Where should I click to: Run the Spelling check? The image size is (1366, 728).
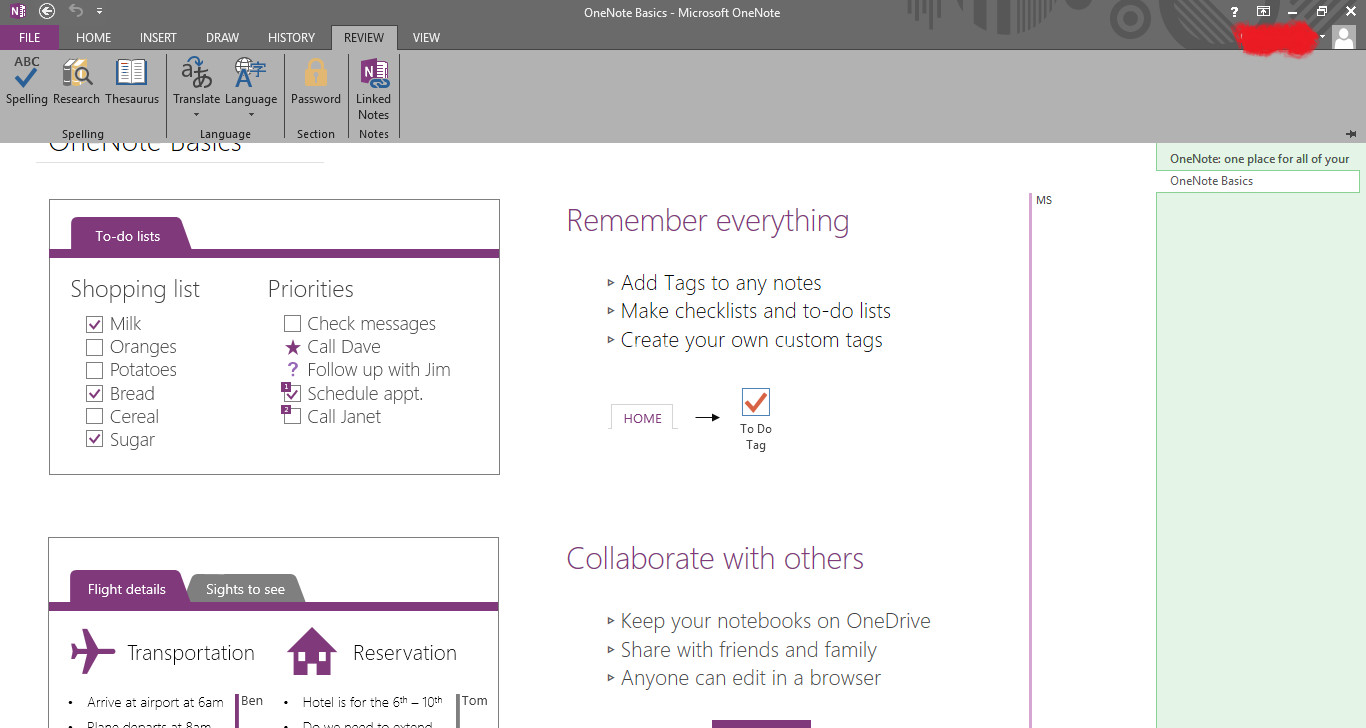click(x=27, y=81)
